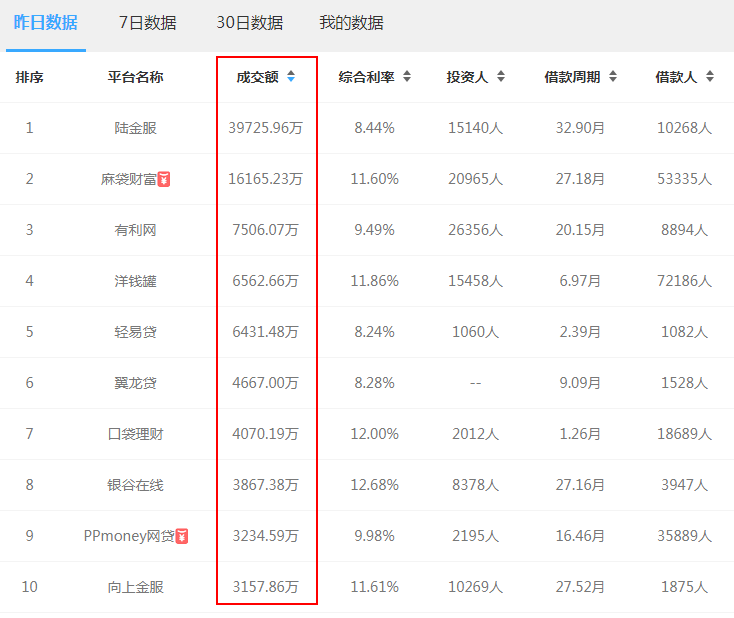Select the 16165.23万 transaction value
The height and width of the screenshot is (618, 734).
[x=265, y=179]
